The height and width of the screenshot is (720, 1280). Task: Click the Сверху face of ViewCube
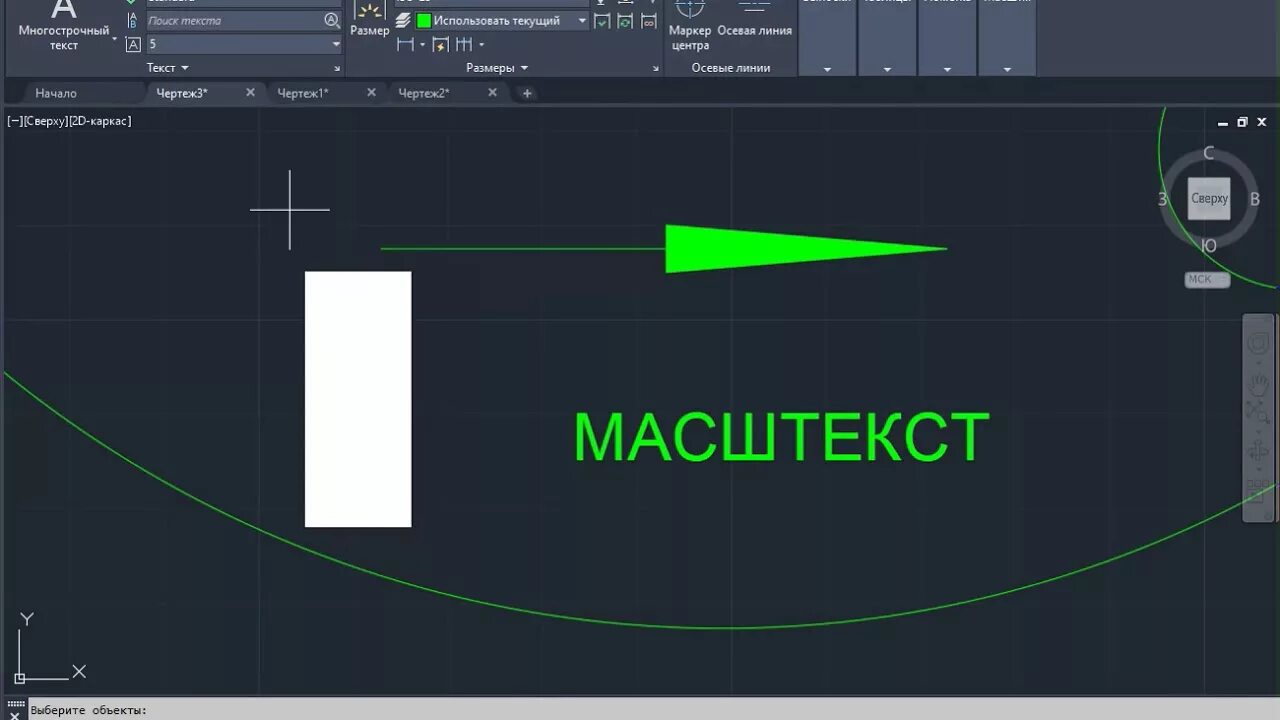[x=1209, y=199]
